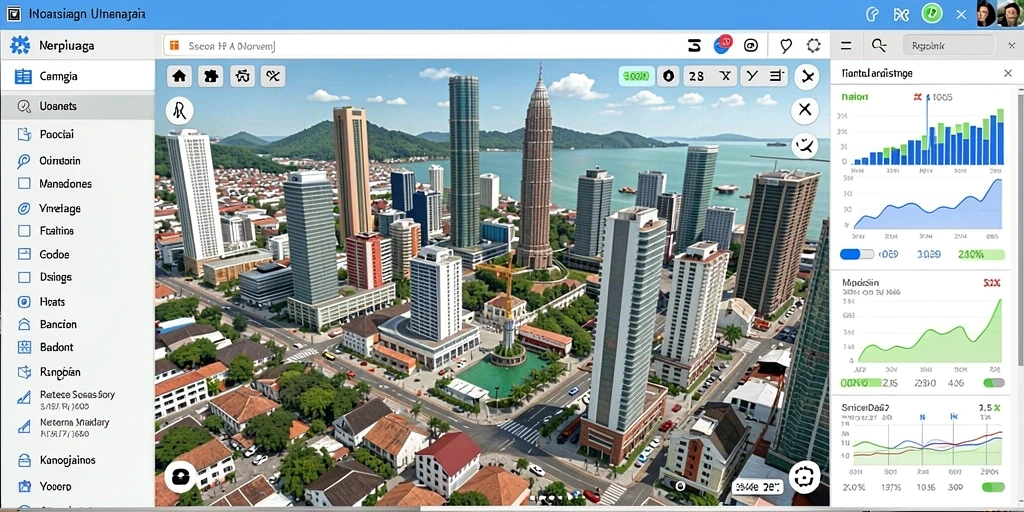Click the green '230%' progress bar
This screenshot has height=512, width=1024.
click(981, 255)
